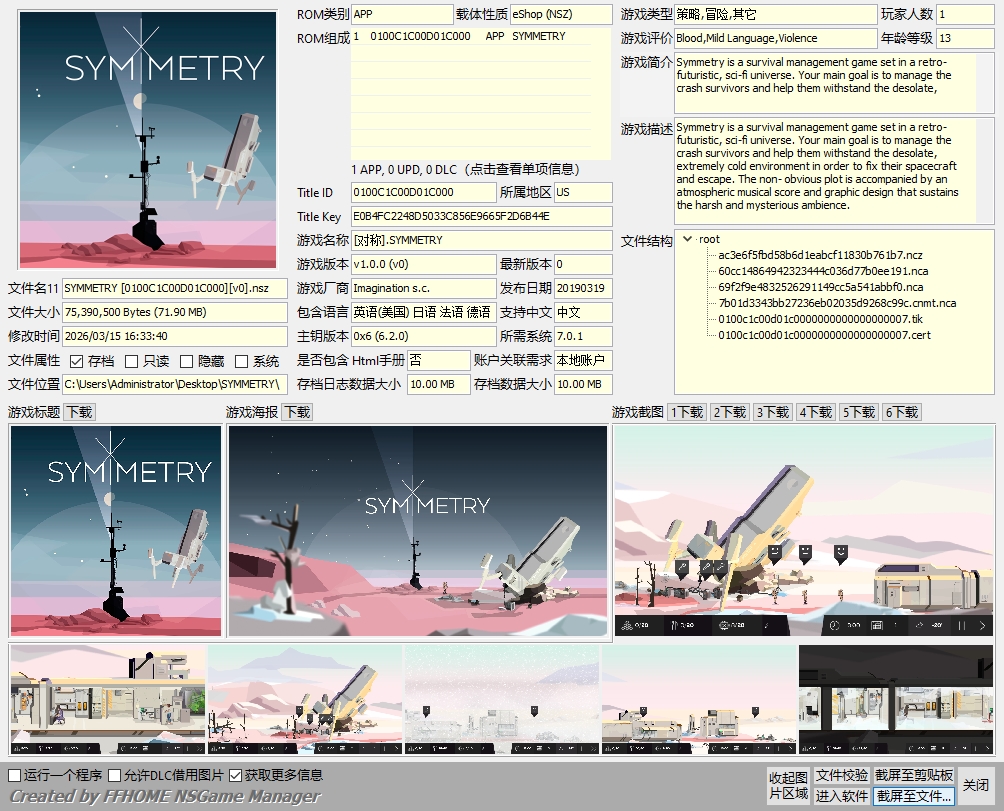1004x811 pixels.
Task: Collapse the root node in file structure tree
Action: 688,239
